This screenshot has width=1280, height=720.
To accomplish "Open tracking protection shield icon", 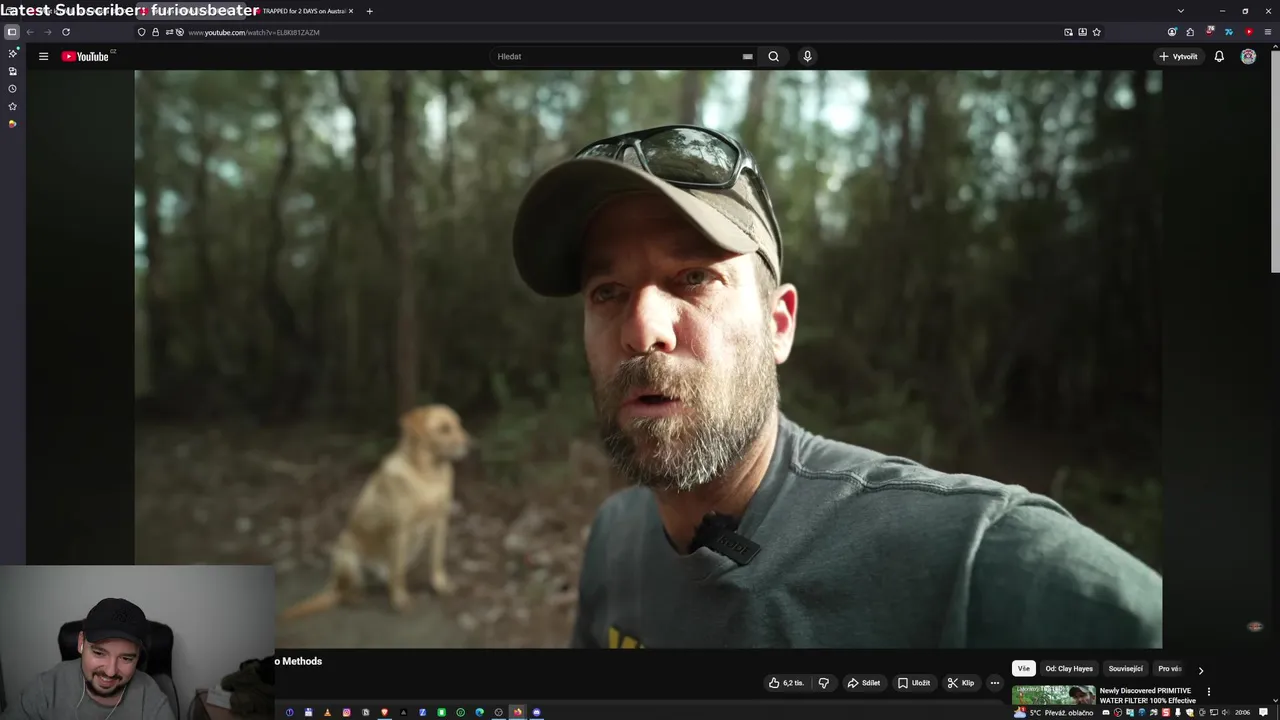I will [141, 32].
